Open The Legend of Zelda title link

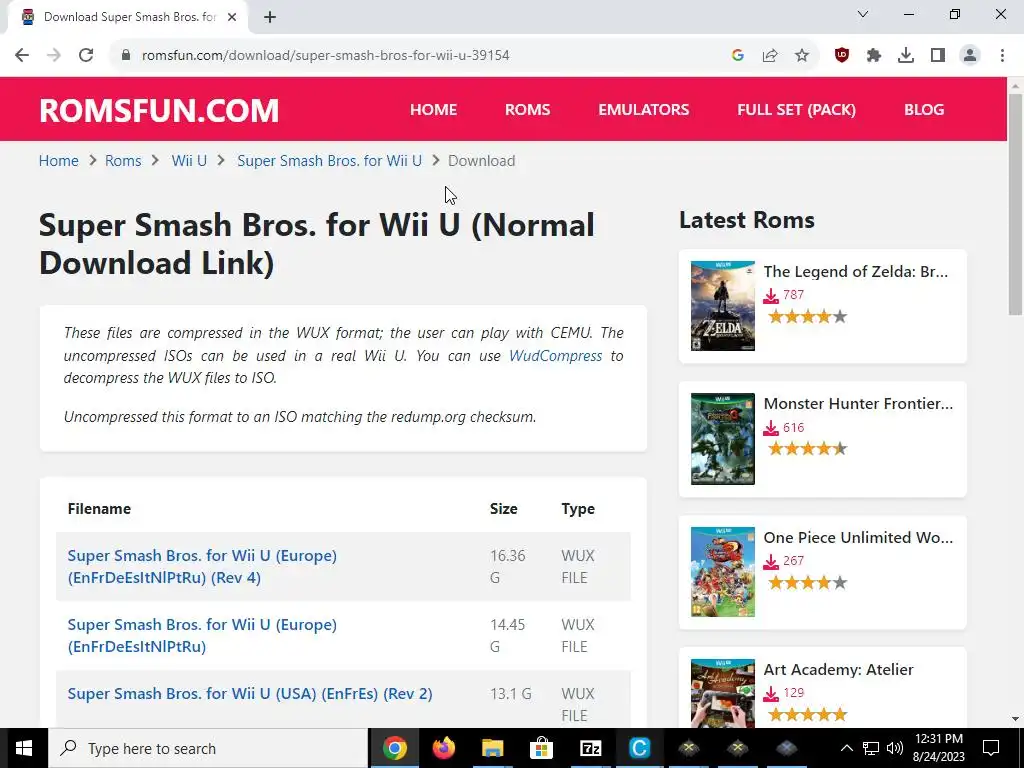point(856,272)
